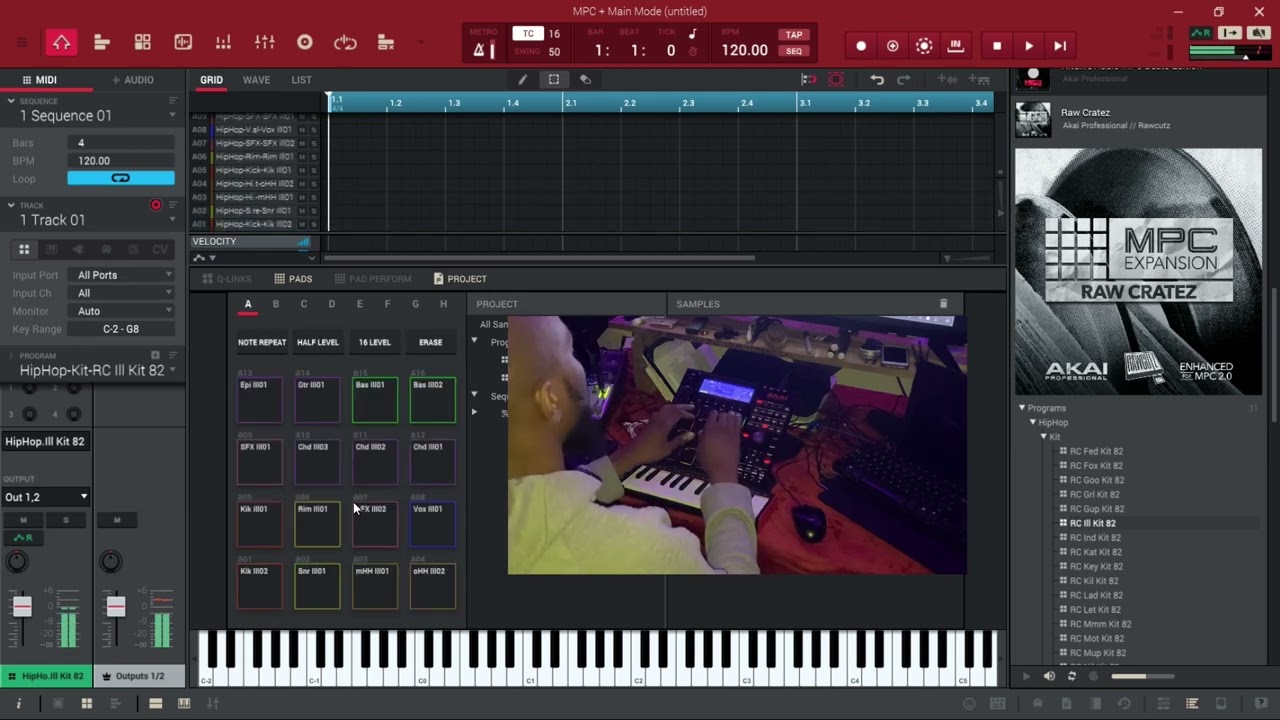Start recording with the record button
This screenshot has height=720, width=1280.
click(861, 46)
